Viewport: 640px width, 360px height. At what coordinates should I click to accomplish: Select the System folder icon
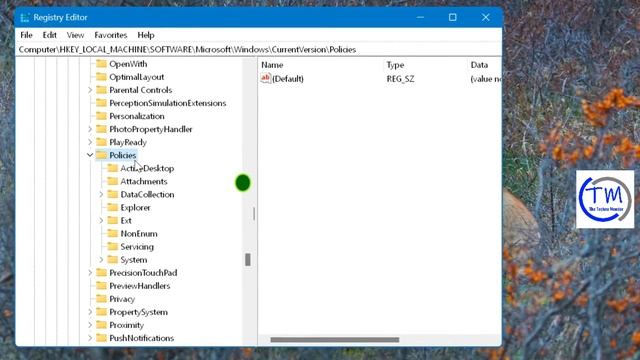click(113, 260)
